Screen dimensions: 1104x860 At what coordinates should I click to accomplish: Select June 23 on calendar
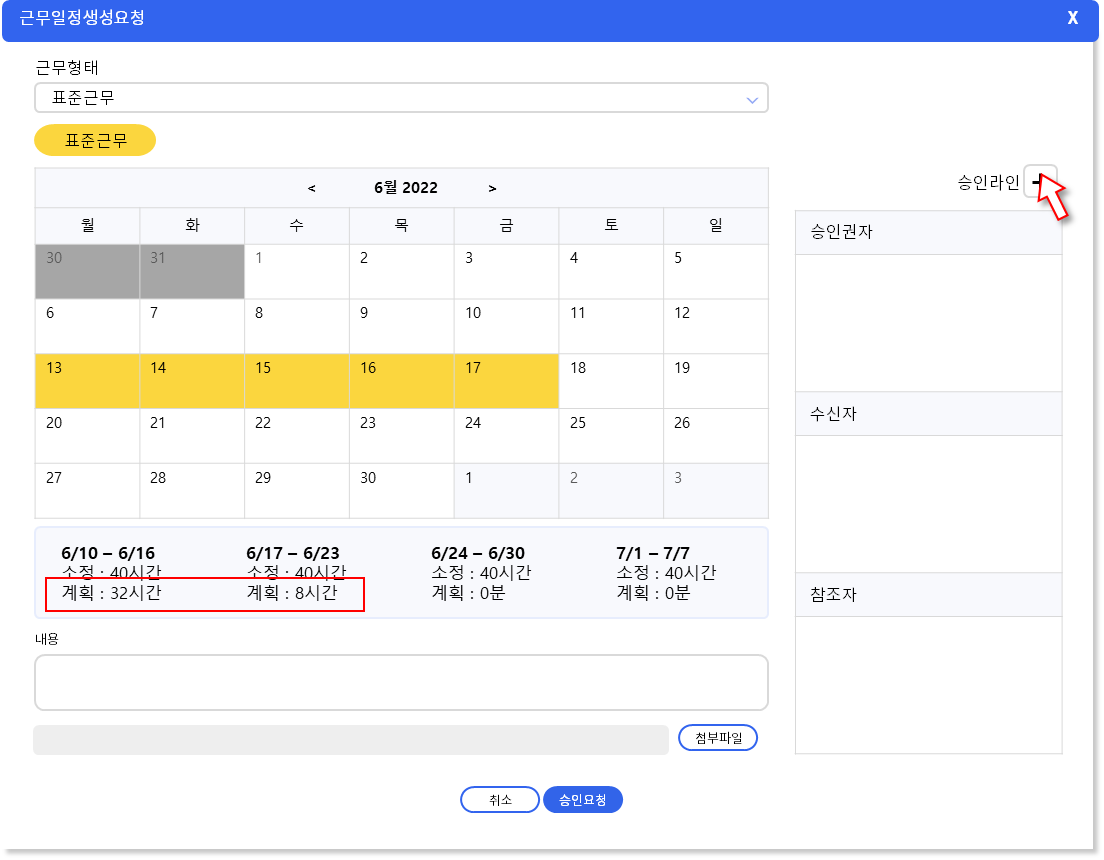click(402, 436)
